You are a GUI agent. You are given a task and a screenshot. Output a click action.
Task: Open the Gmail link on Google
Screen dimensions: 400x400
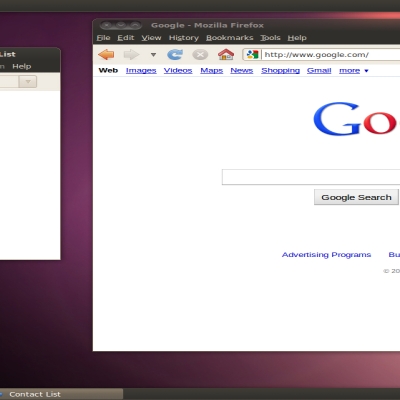click(319, 71)
